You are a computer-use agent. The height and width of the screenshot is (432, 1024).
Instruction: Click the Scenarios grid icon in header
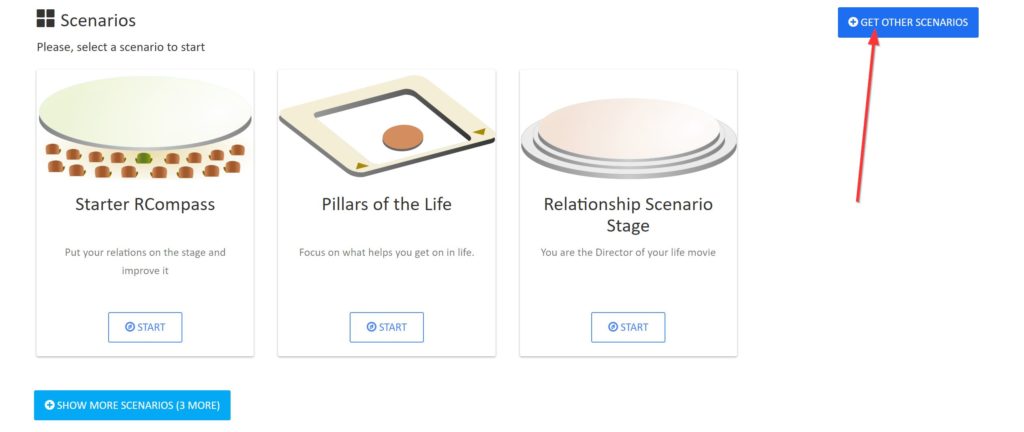click(x=45, y=18)
